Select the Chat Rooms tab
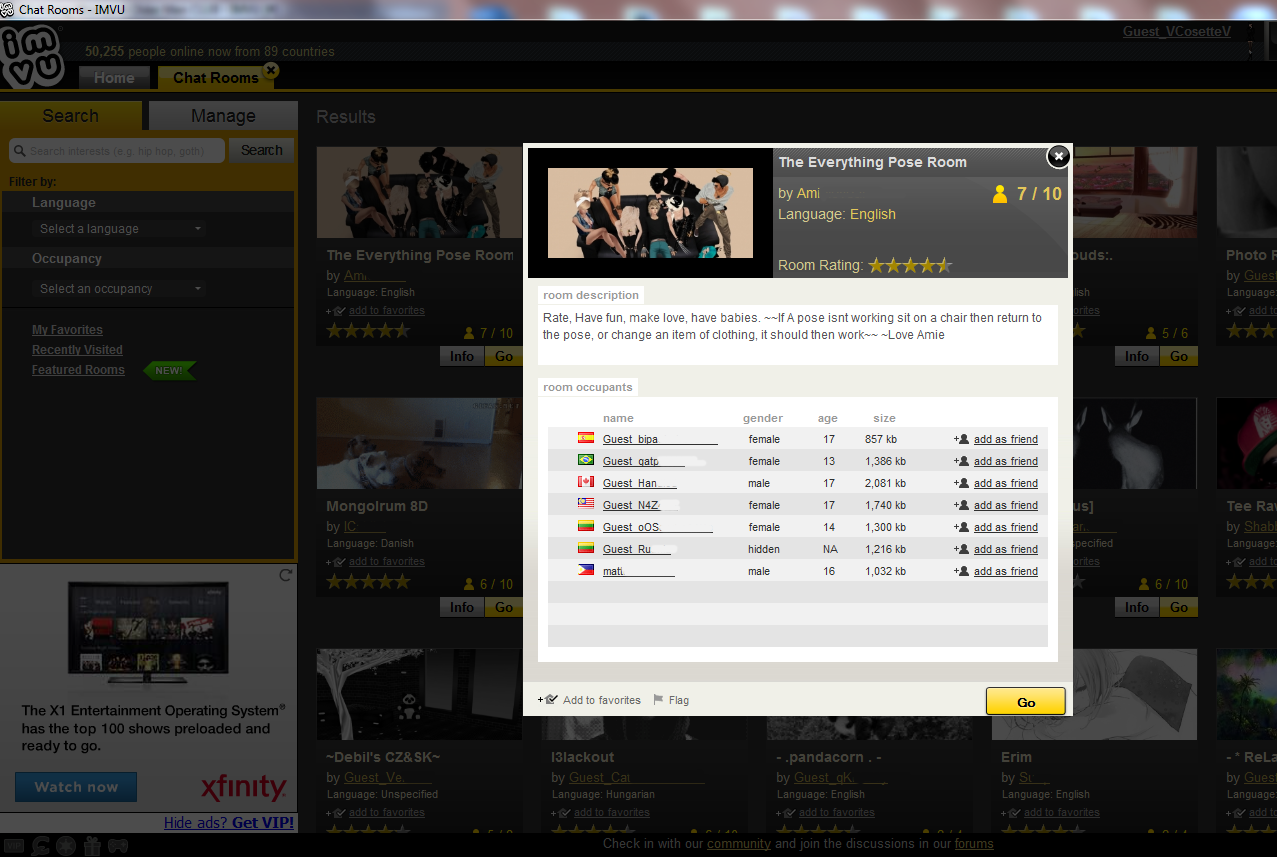 [x=215, y=78]
